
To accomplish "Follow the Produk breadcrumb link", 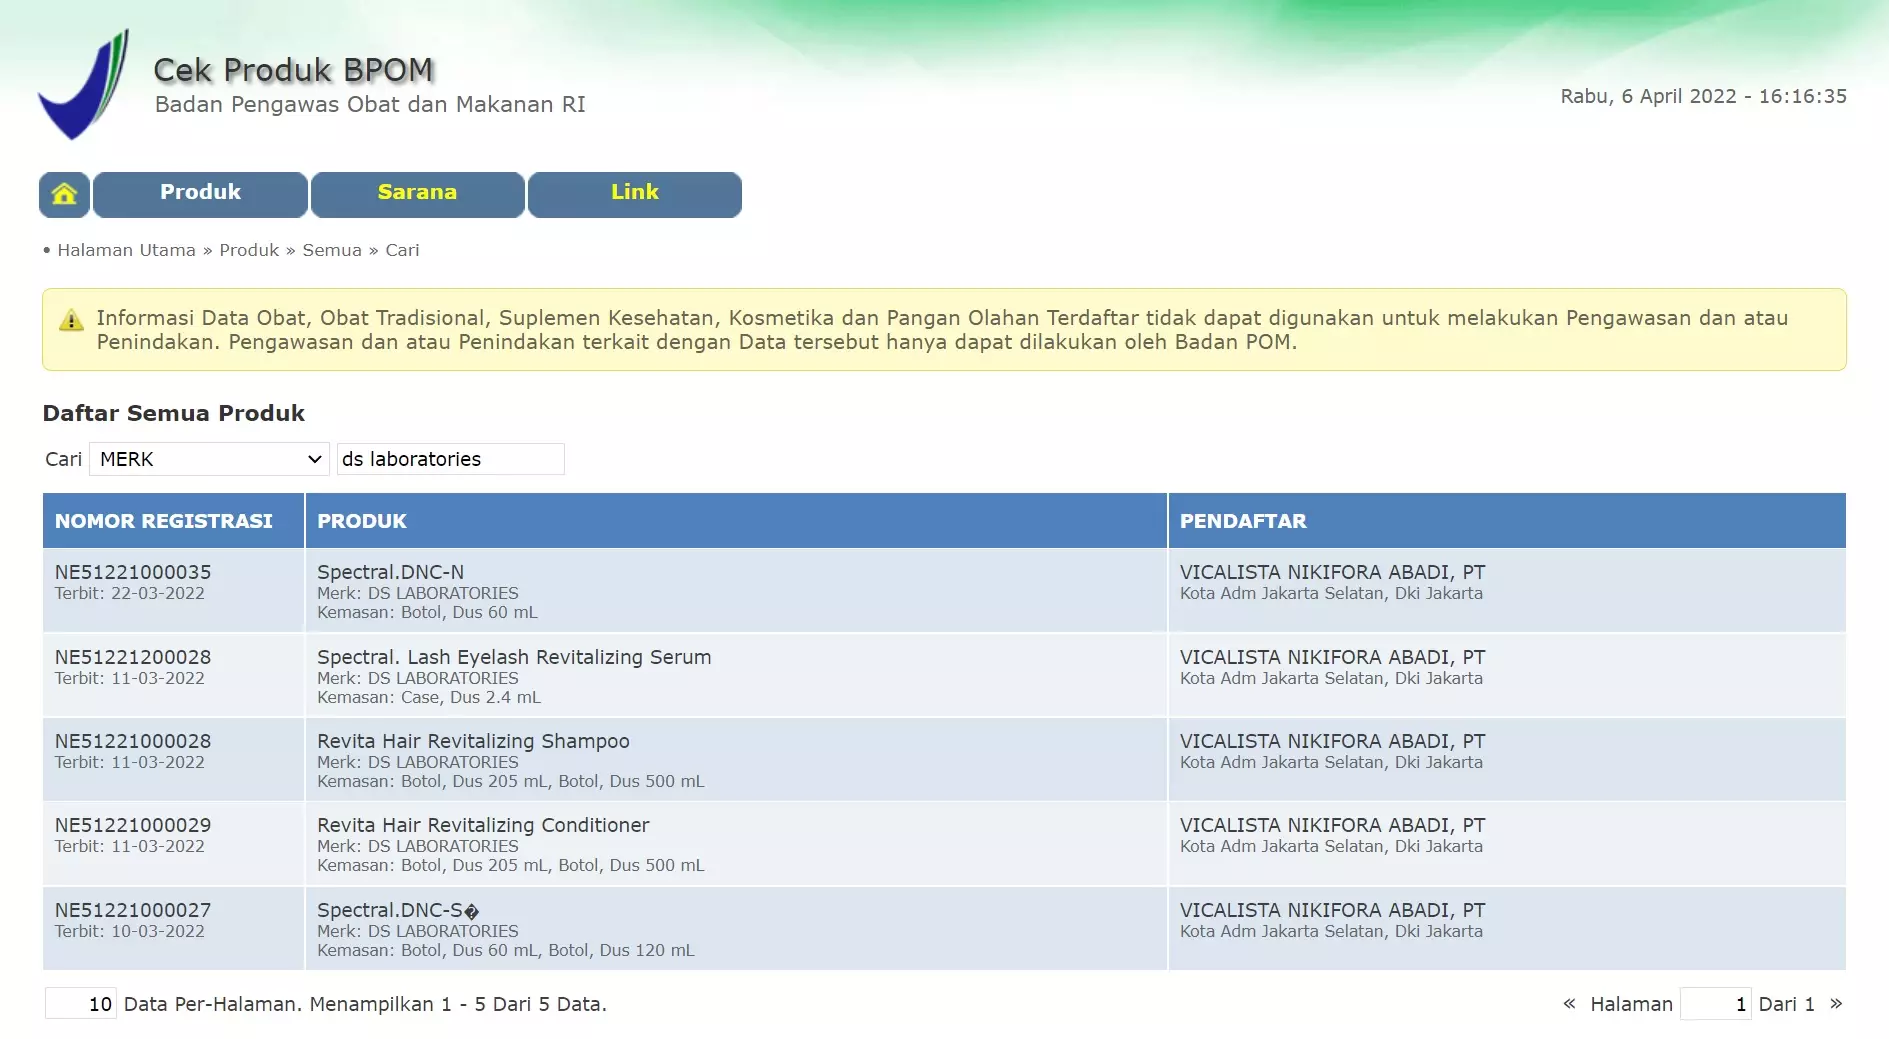I will pyautogui.click(x=249, y=250).
